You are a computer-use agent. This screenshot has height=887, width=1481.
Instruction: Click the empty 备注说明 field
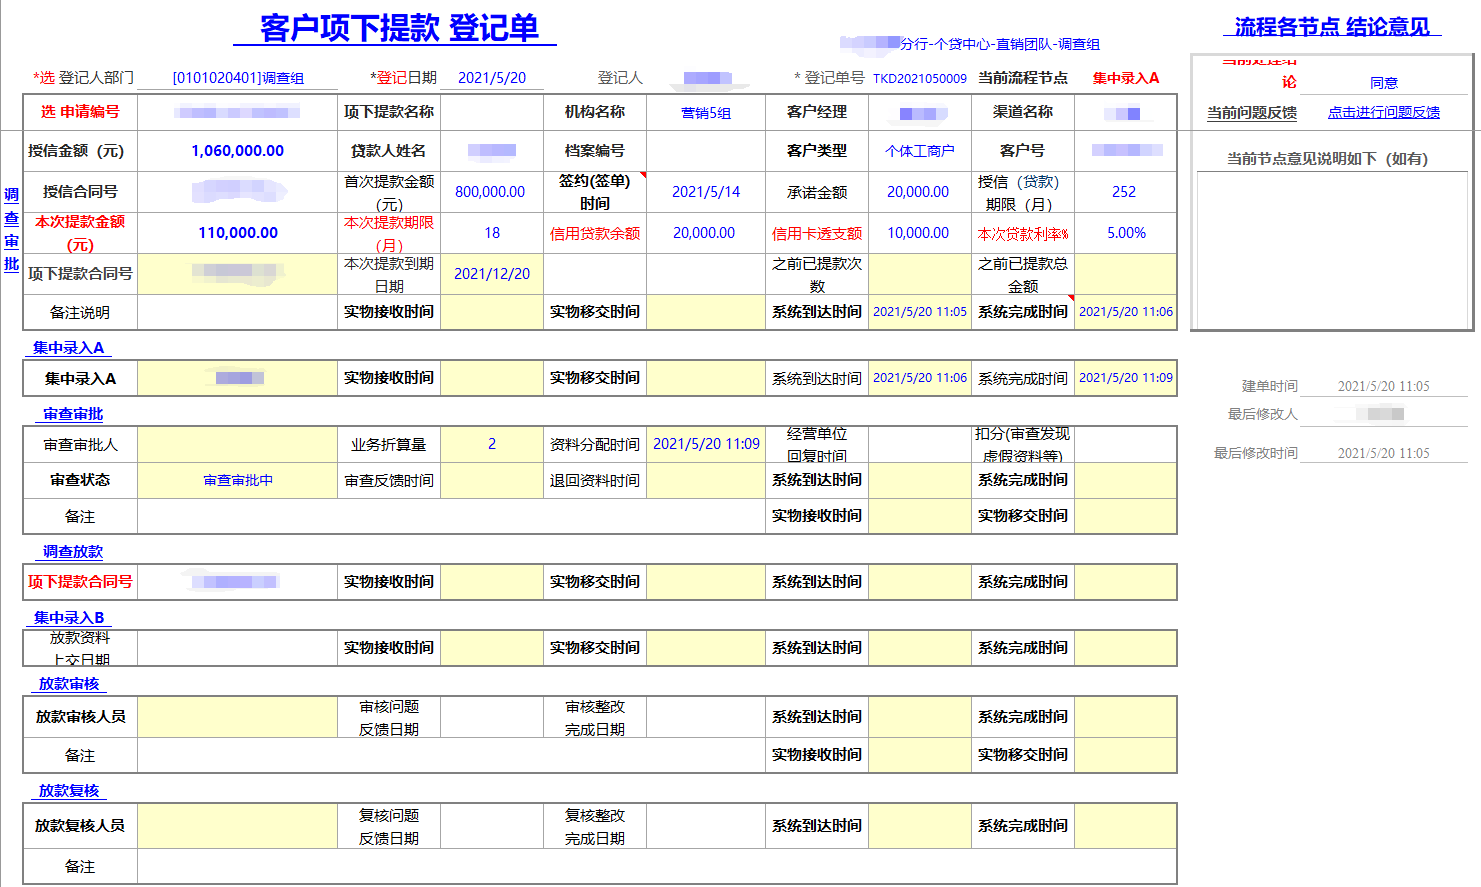238,313
